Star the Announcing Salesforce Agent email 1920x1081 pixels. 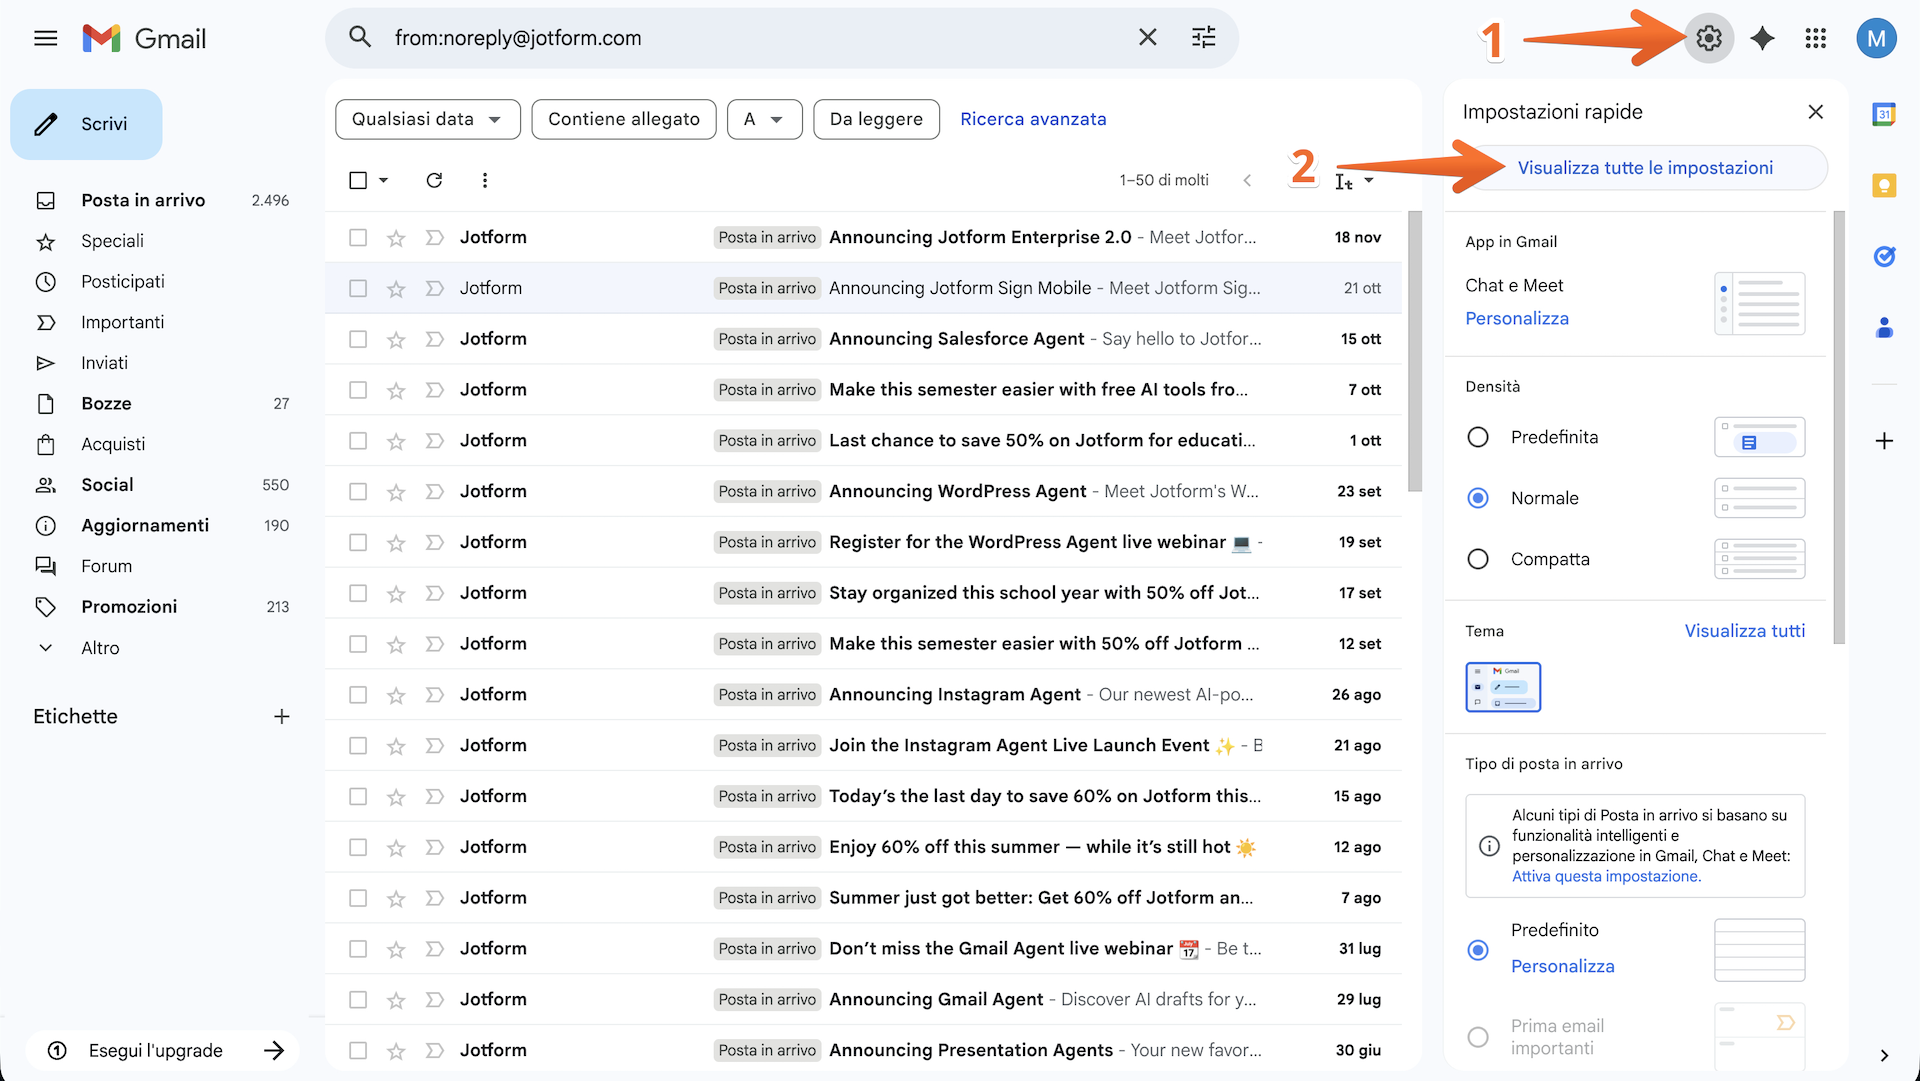(x=395, y=339)
